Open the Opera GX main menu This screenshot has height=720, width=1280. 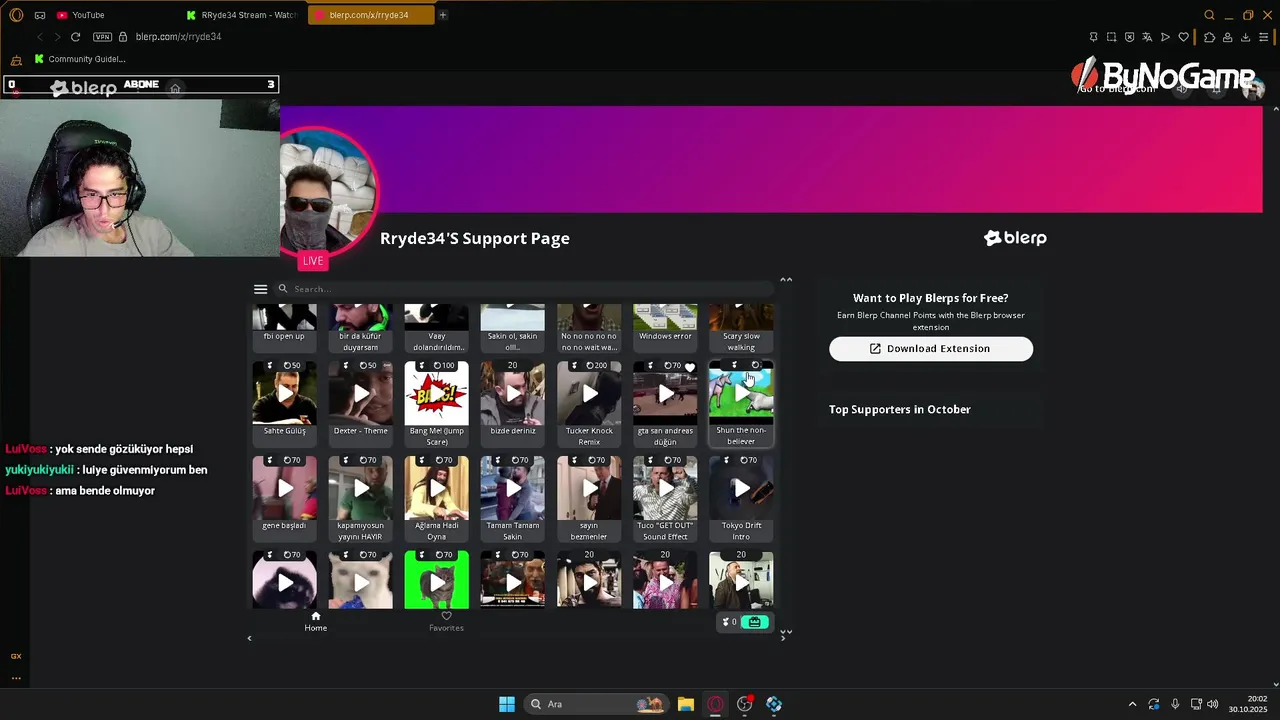click(x=16, y=15)
